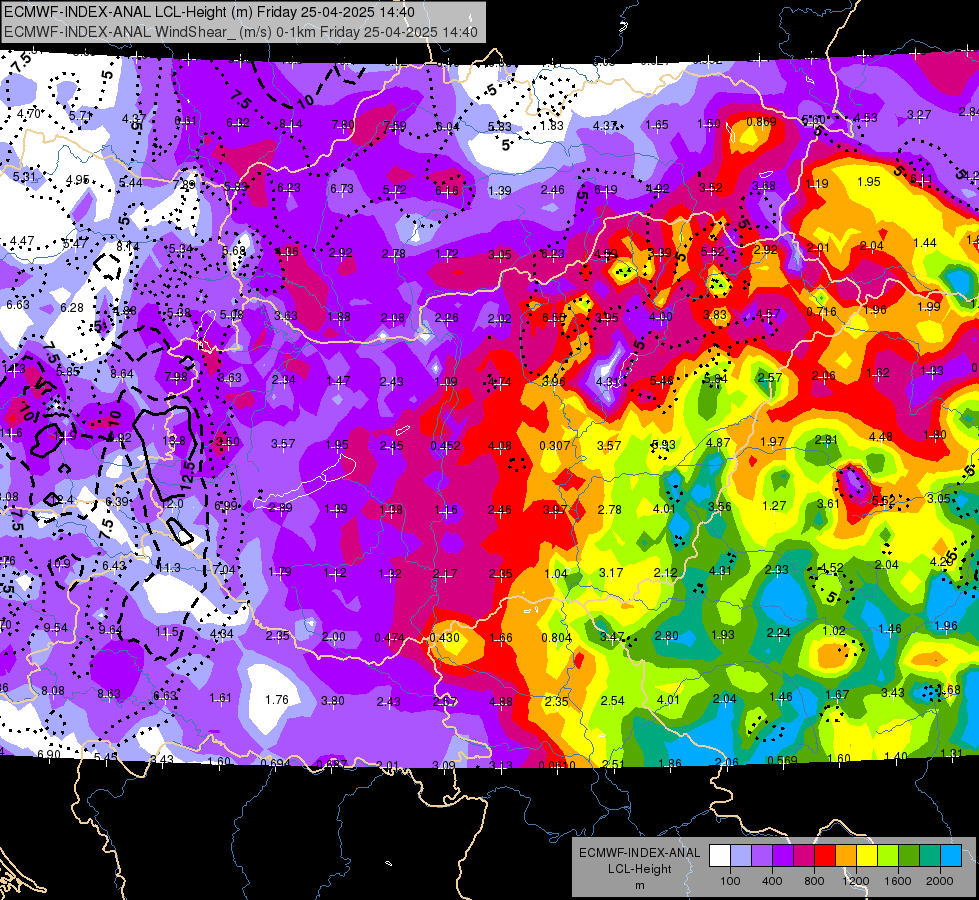Choose the light blue legend swatch
This screenshot has height=900, width=979.
[x=951, y=855]
